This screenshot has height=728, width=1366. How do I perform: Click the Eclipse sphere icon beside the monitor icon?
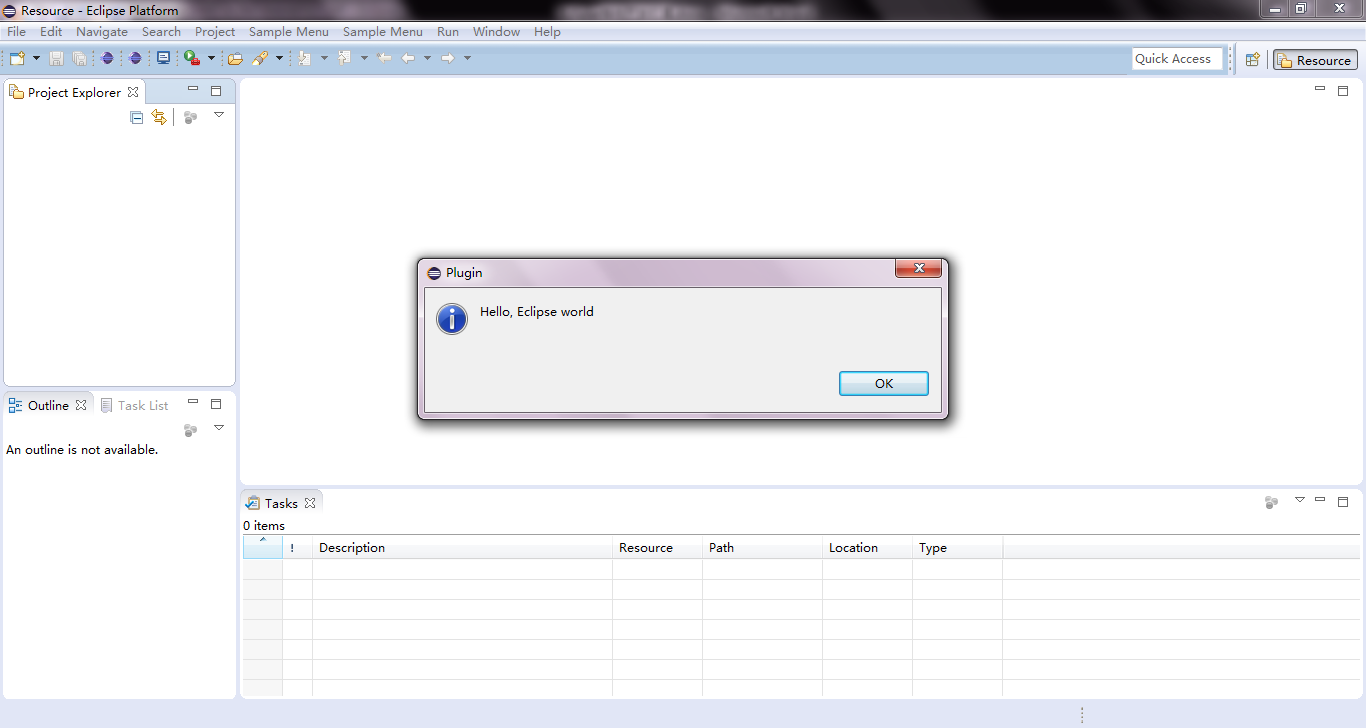(135, 59)
